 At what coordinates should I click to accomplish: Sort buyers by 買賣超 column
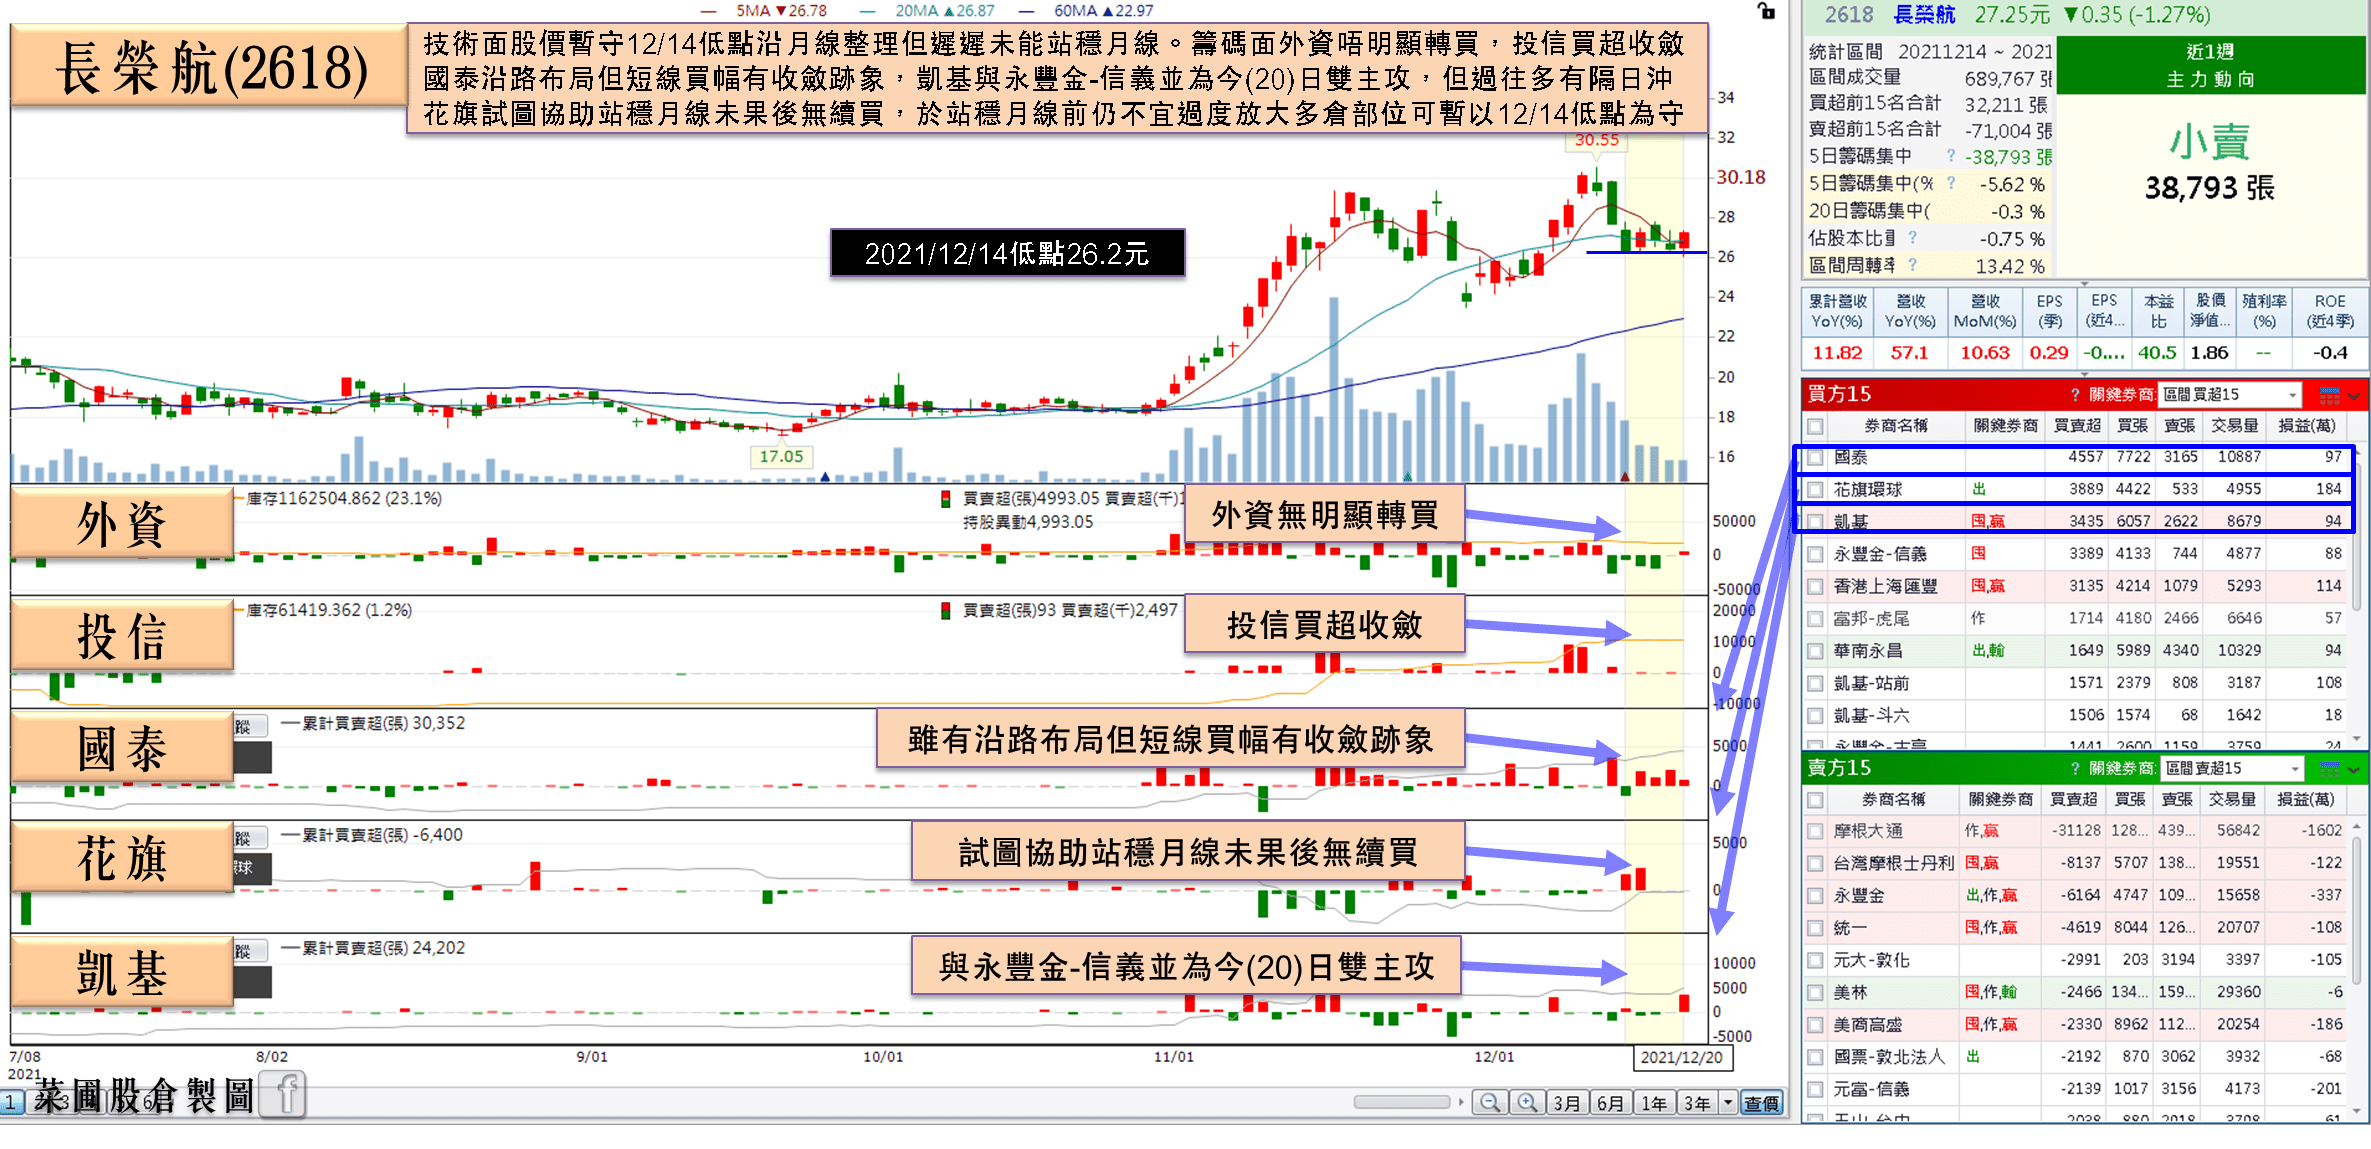pos(2076,426)
